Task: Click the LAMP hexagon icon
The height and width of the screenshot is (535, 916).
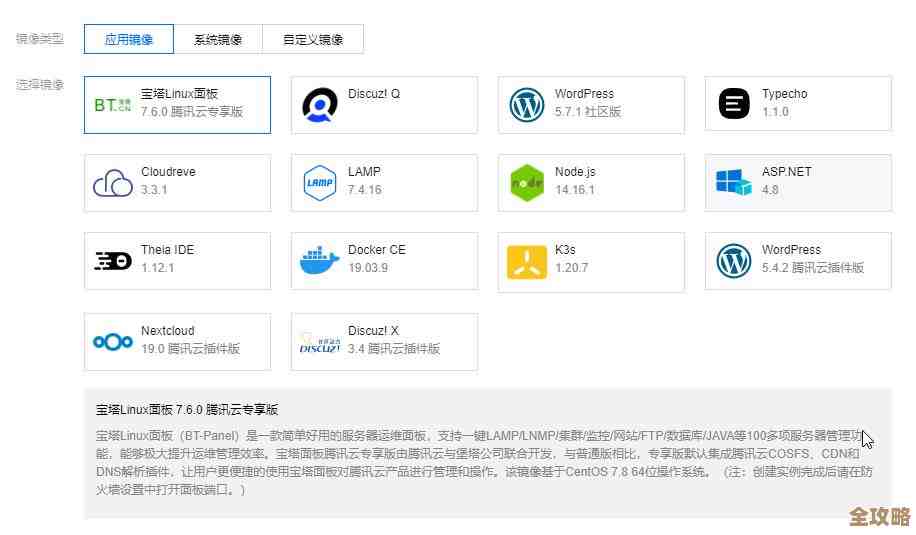Action: click(320, 183)
